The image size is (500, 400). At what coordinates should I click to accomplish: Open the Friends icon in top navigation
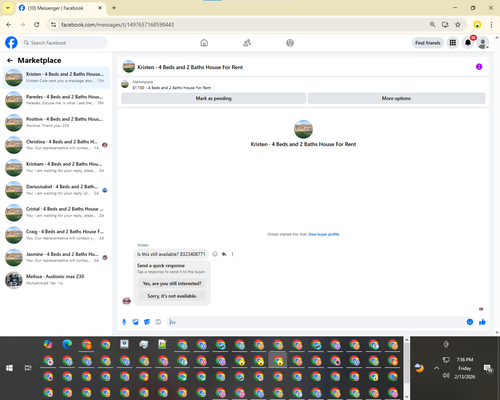(x=247, y=43)
